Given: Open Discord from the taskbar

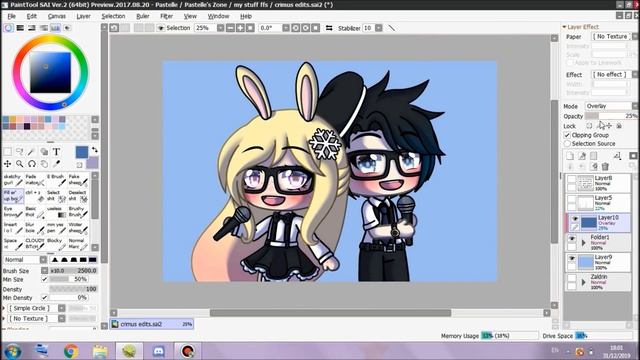Looking at the screenshot, I should [158, 351].
